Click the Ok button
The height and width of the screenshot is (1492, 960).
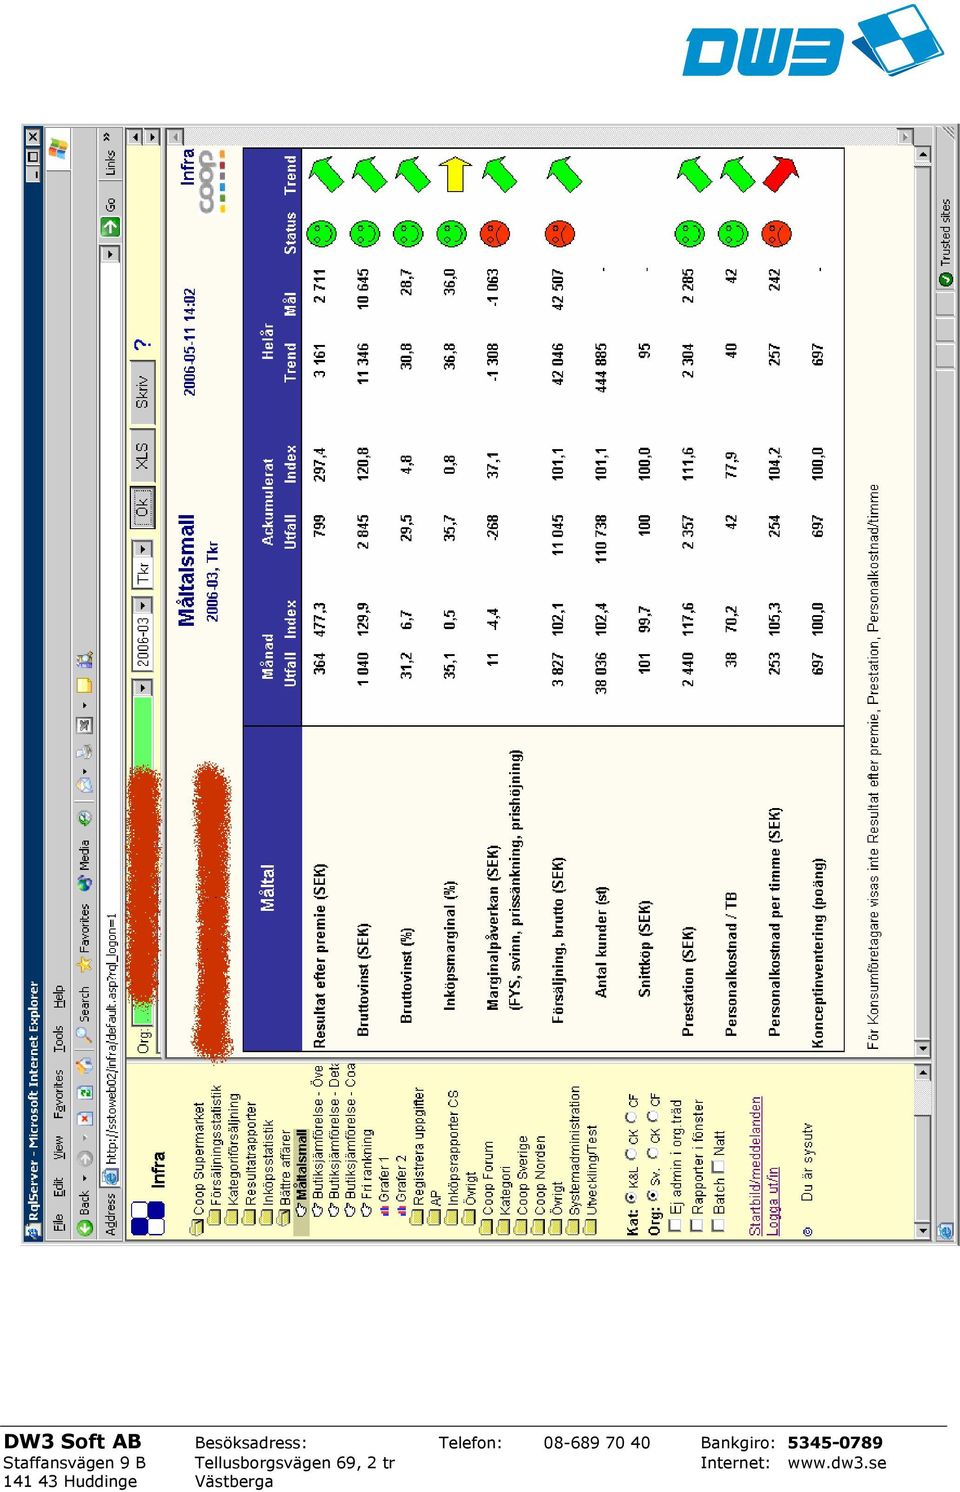point(142,508)
